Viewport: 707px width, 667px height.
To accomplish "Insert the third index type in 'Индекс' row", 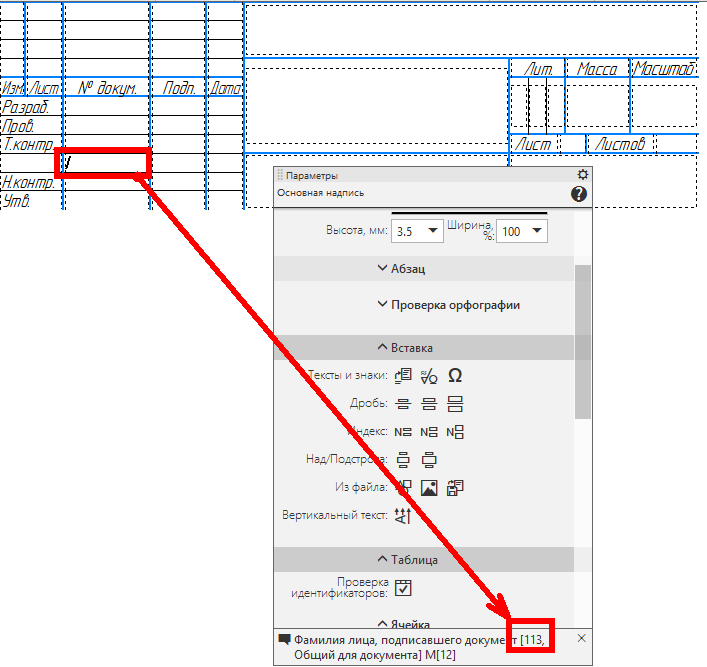I will (455, 432).
